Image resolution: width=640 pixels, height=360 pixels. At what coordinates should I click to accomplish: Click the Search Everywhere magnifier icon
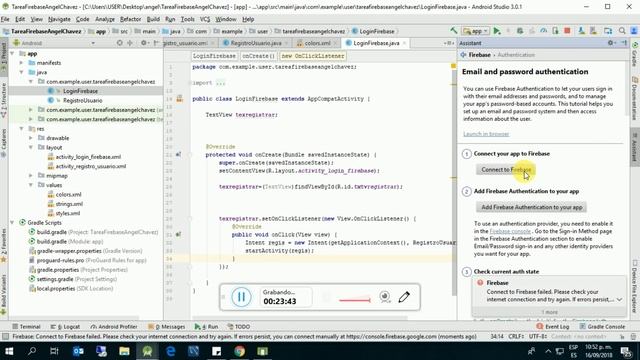coord(622,31)
